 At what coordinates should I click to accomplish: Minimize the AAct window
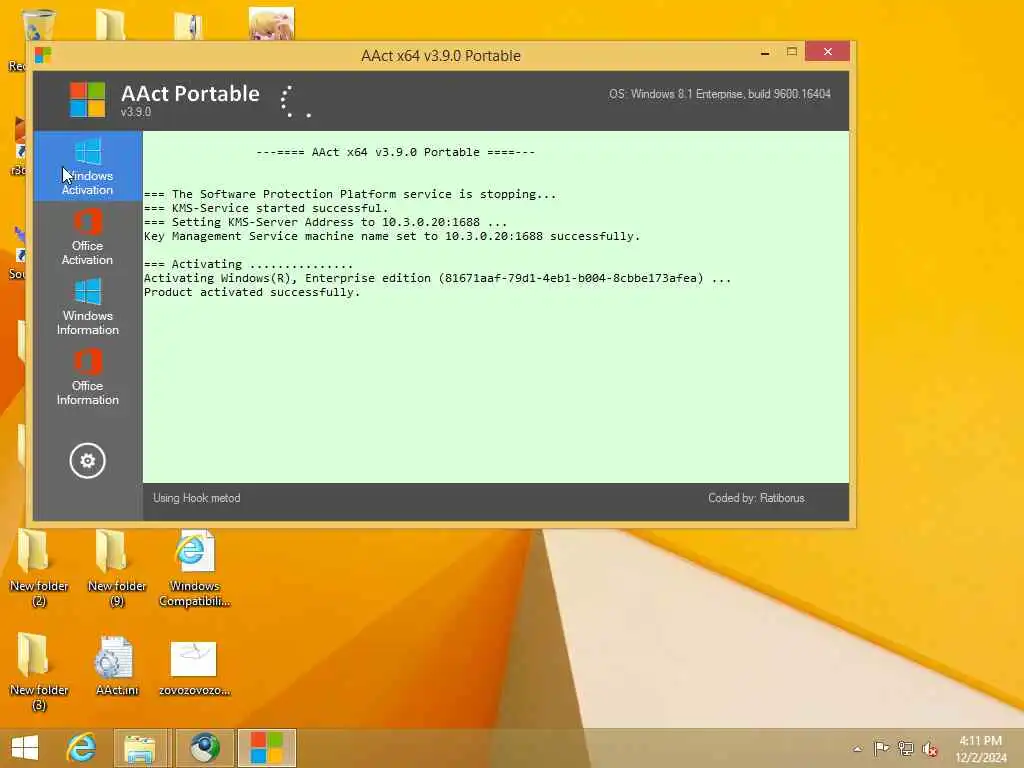(x=765, y=52)
